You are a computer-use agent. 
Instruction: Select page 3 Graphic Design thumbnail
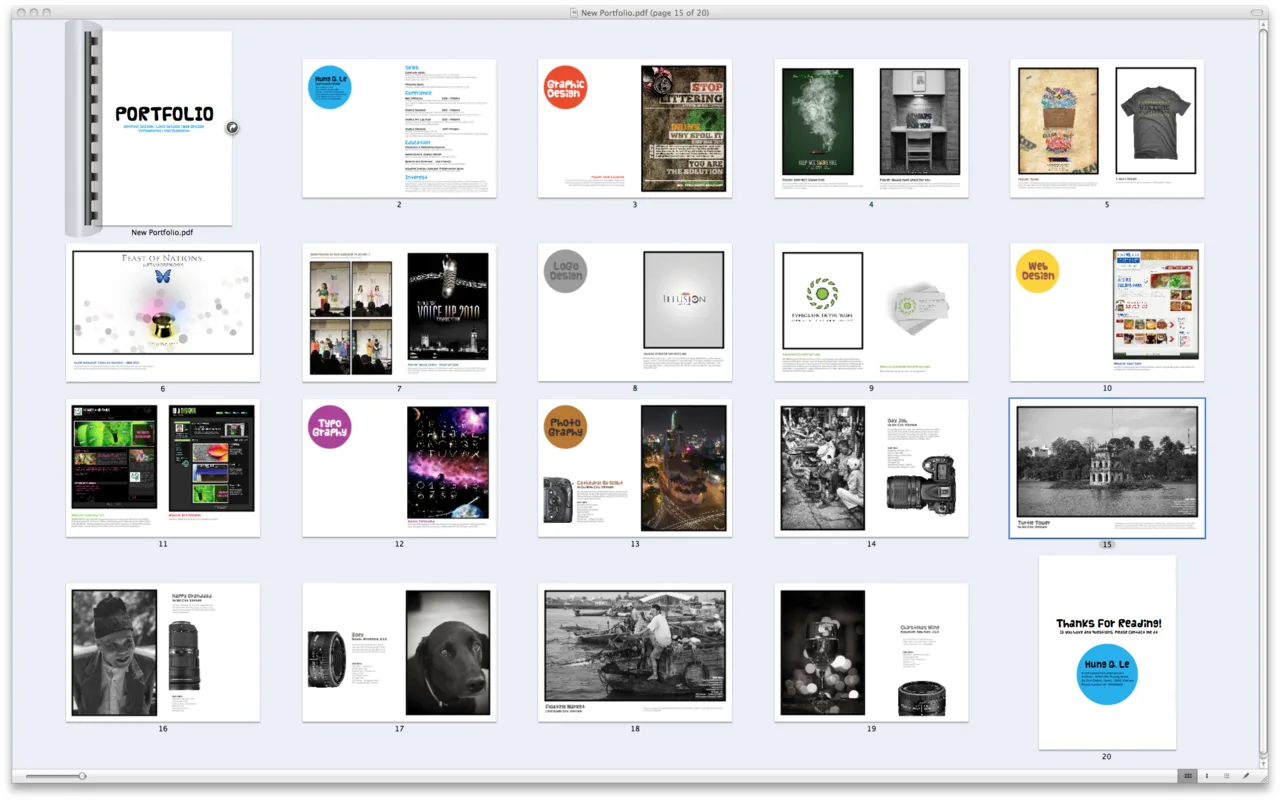click(635, 128)
